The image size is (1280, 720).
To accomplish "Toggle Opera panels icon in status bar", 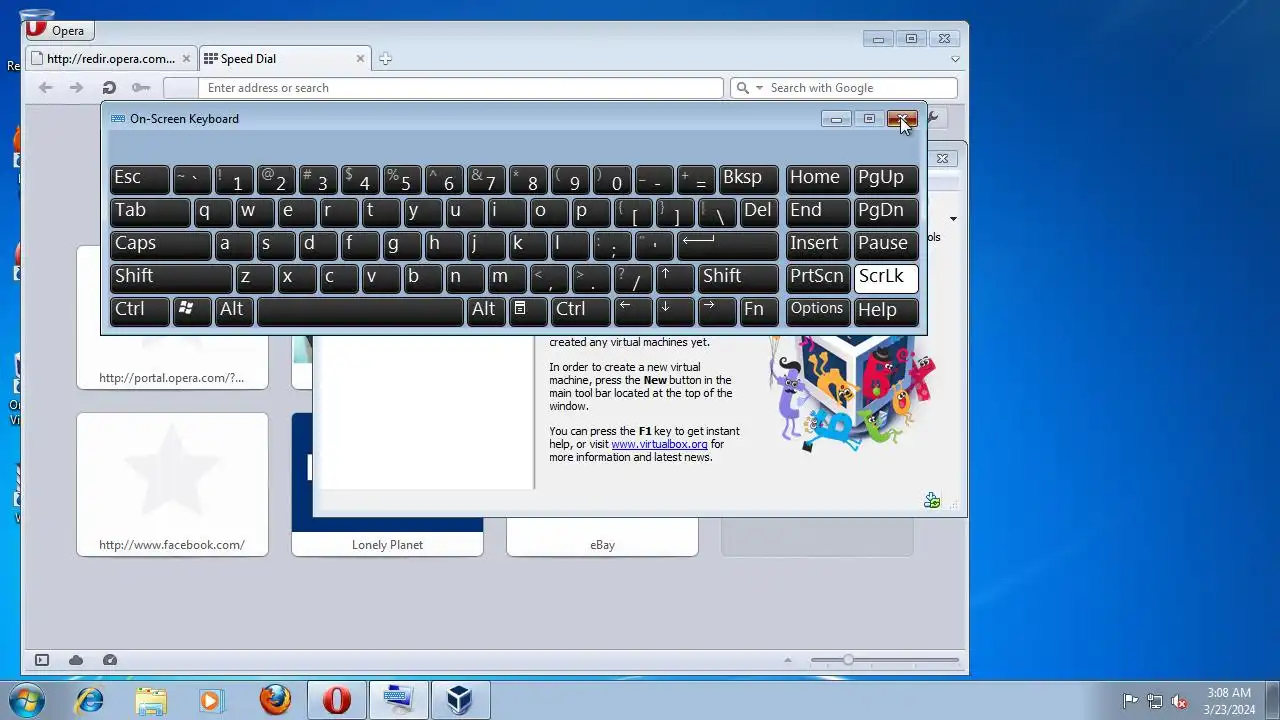I will coord(42,660).
